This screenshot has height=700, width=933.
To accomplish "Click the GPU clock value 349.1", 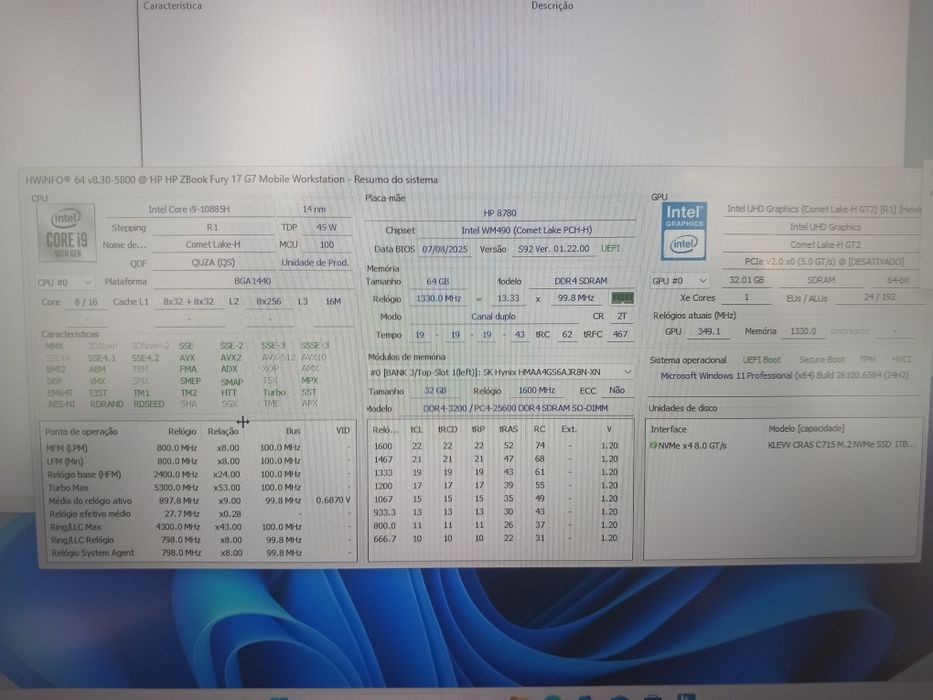I will [x=709, y=332].
